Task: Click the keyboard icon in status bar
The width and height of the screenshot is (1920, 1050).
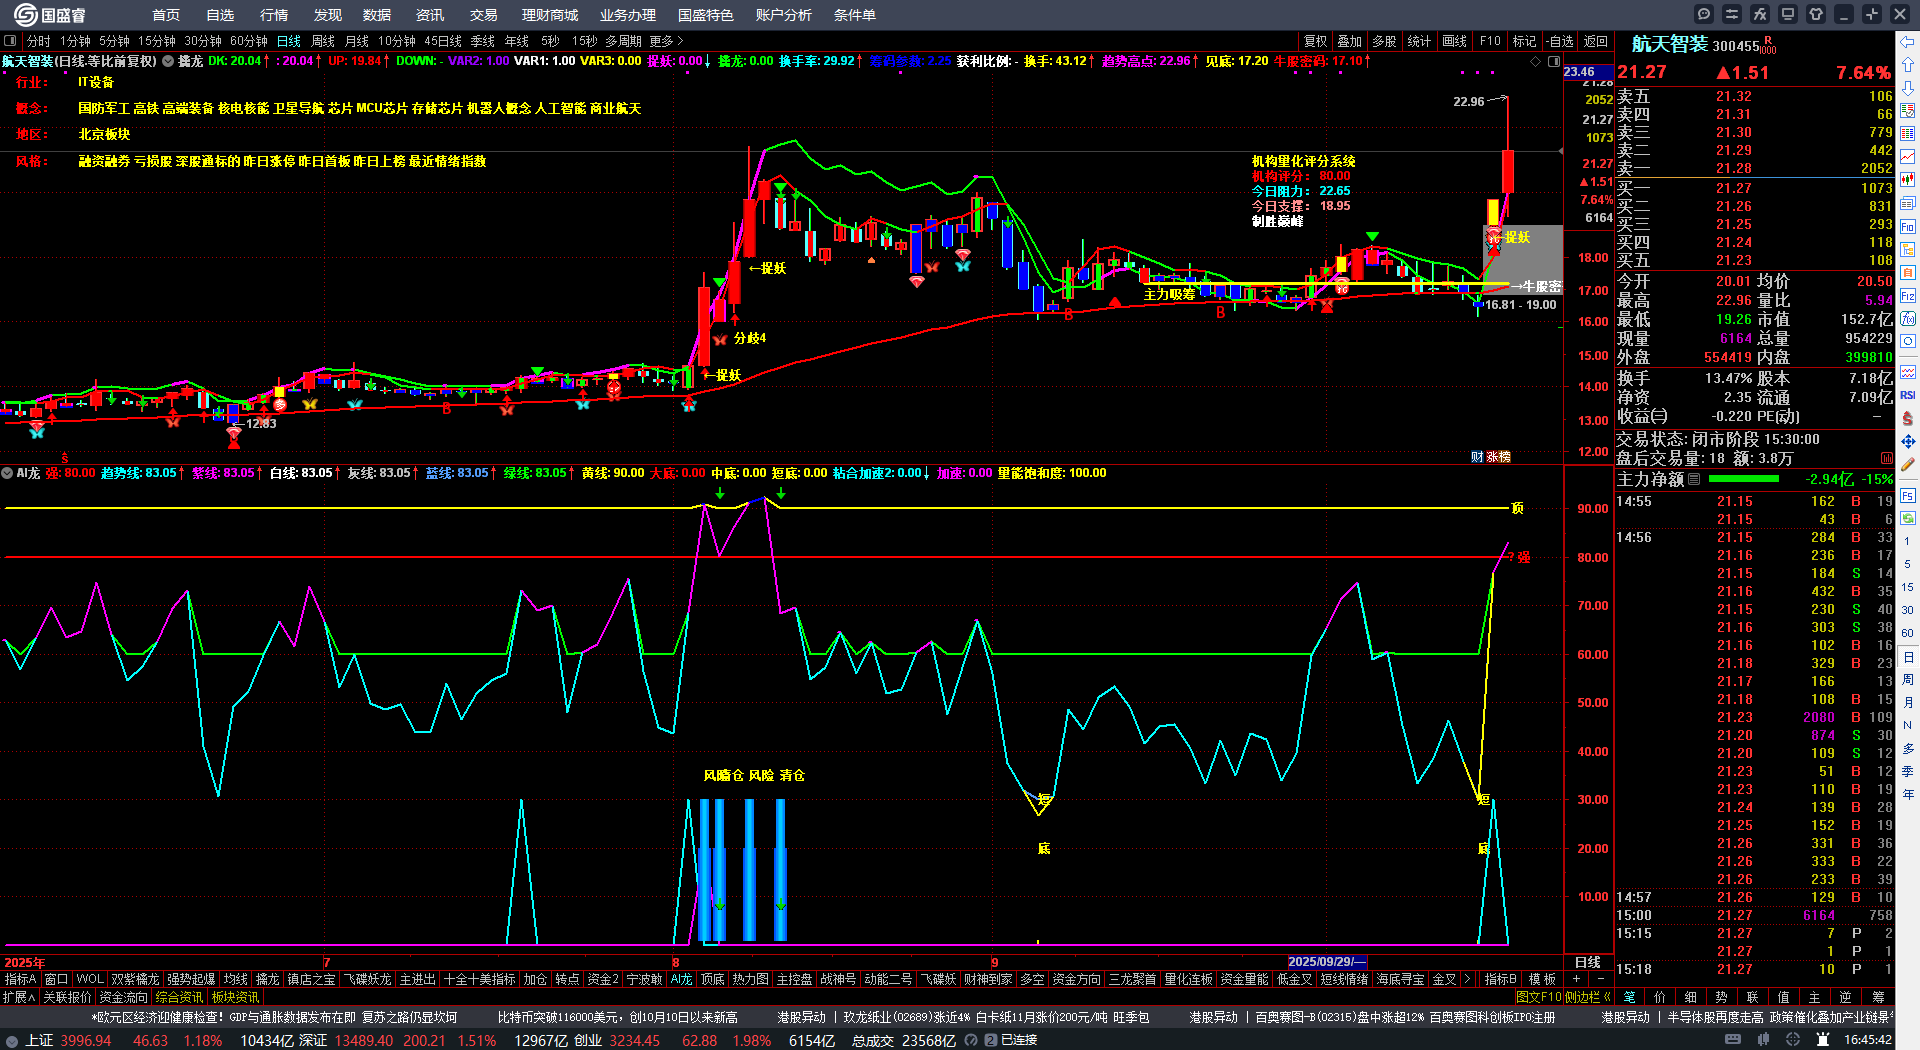Action: click(x=1733, y=1040)
